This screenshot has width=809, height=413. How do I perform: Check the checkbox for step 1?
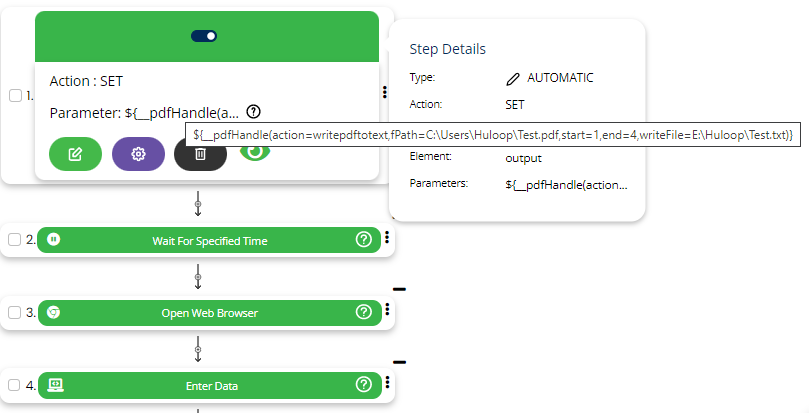coord(15,96)
